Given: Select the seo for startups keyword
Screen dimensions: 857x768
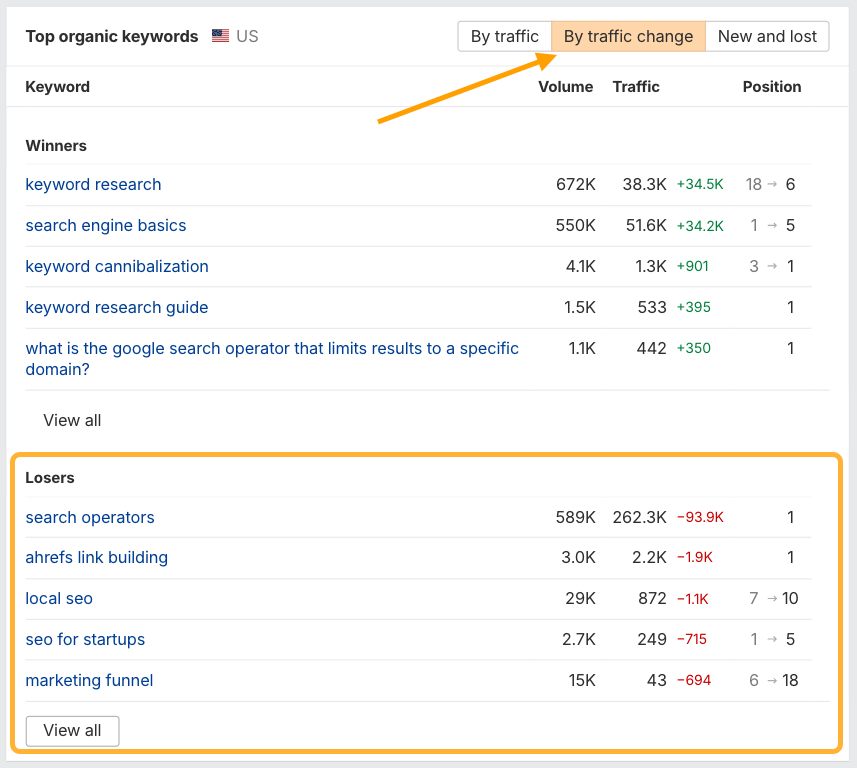Looking at the screenshot, I should [85, 639].
